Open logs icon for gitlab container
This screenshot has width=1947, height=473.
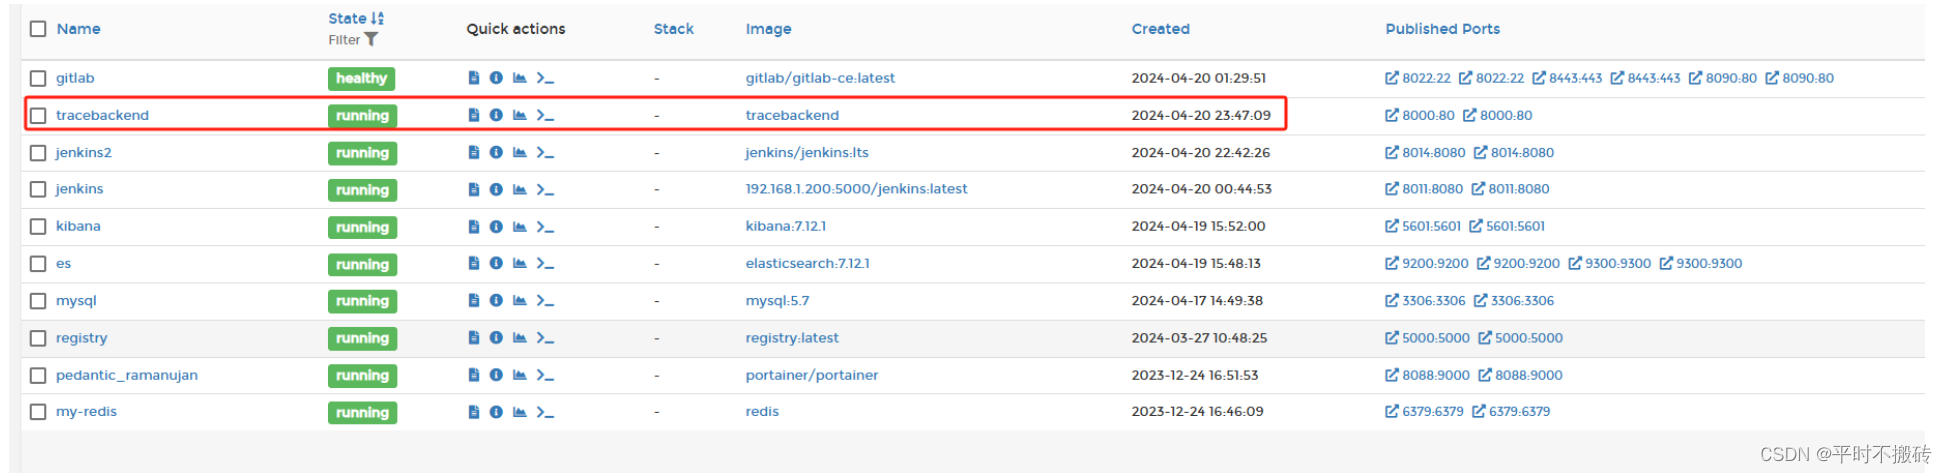[x=474, y=78]
